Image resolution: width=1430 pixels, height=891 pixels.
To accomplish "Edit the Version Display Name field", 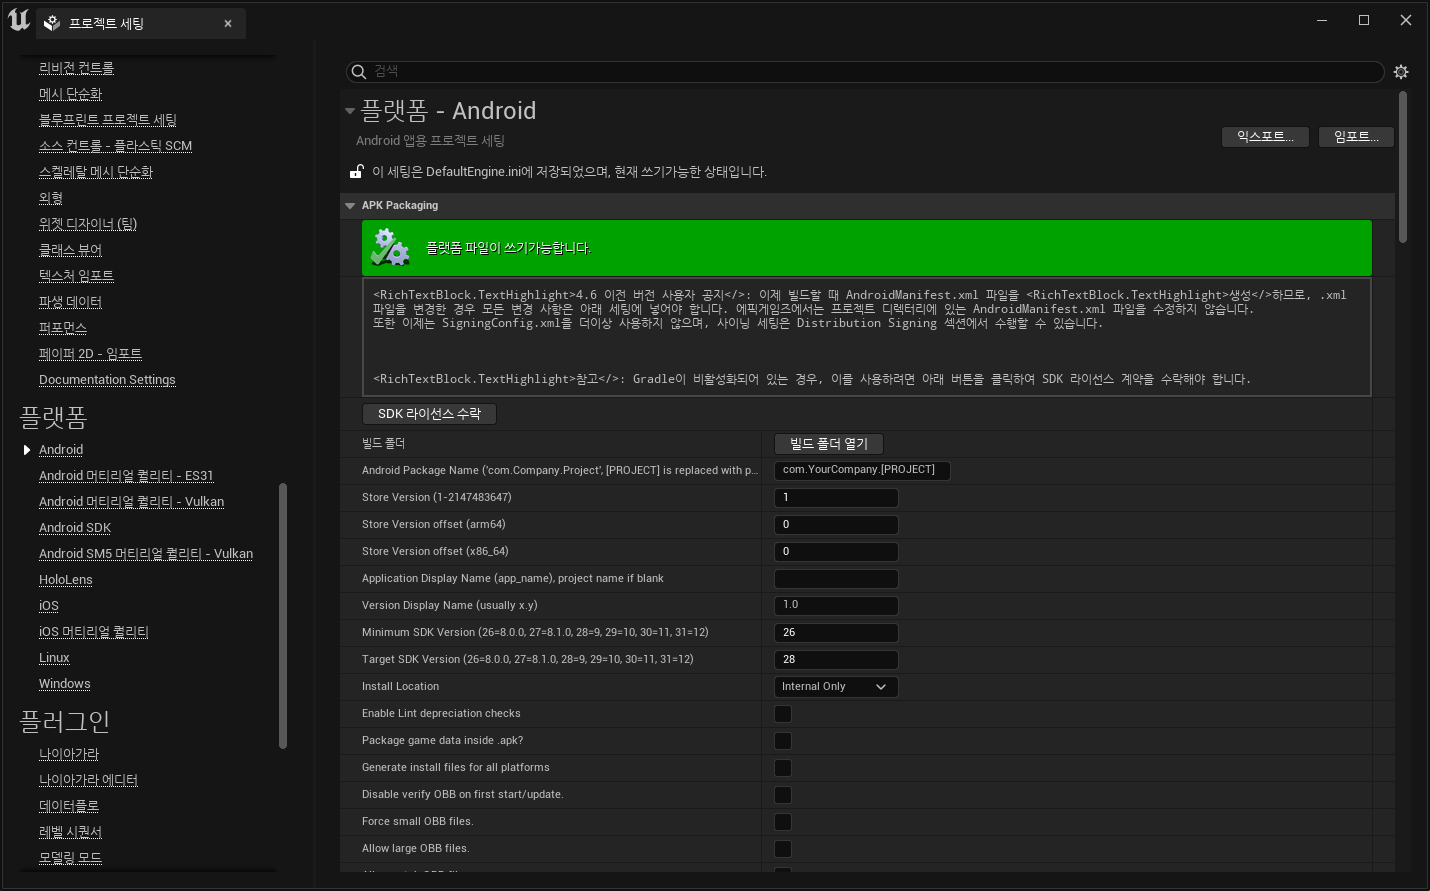I will pyautogui.click(x=836, y=605).
